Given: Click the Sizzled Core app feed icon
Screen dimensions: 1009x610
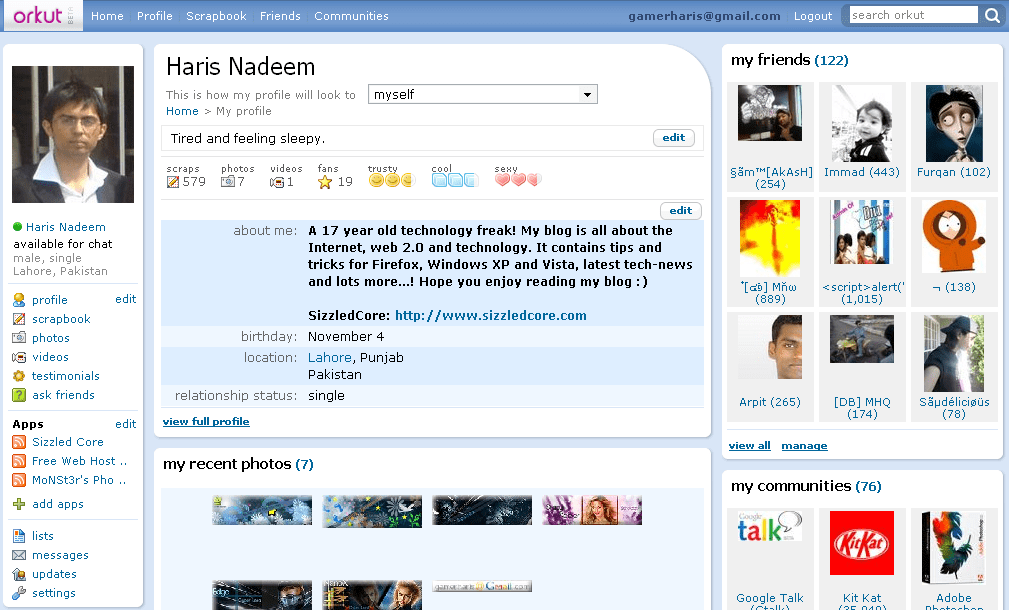Looking at the screenshot, I should click(x=19, y=442).
